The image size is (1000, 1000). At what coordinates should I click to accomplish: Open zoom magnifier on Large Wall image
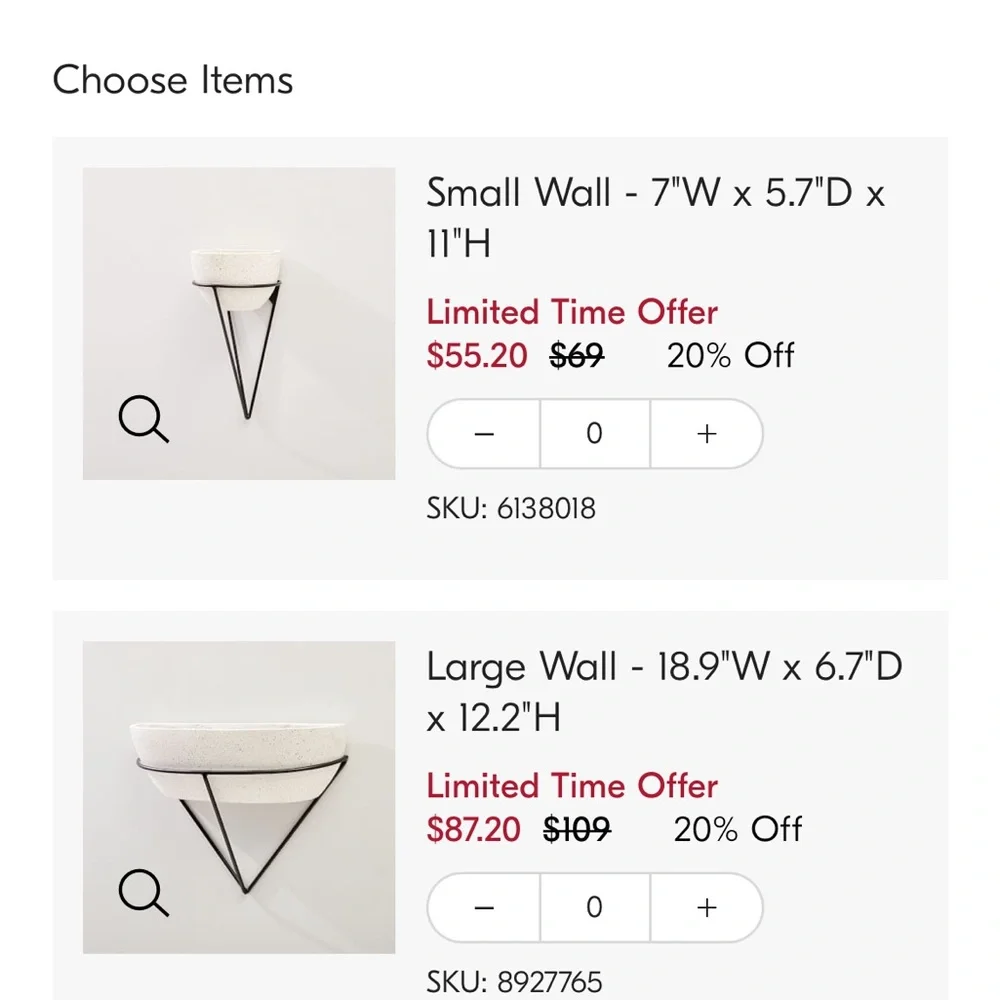(144, 893)
